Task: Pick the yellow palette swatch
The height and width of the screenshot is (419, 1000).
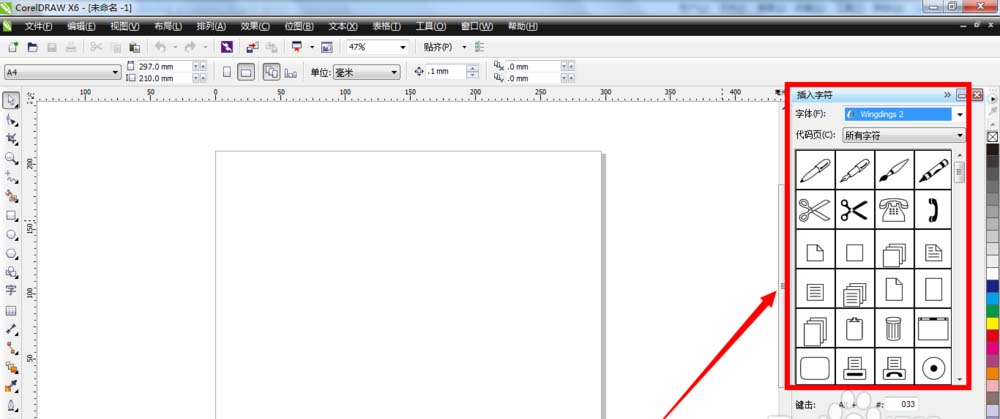Action: (992, 323)
